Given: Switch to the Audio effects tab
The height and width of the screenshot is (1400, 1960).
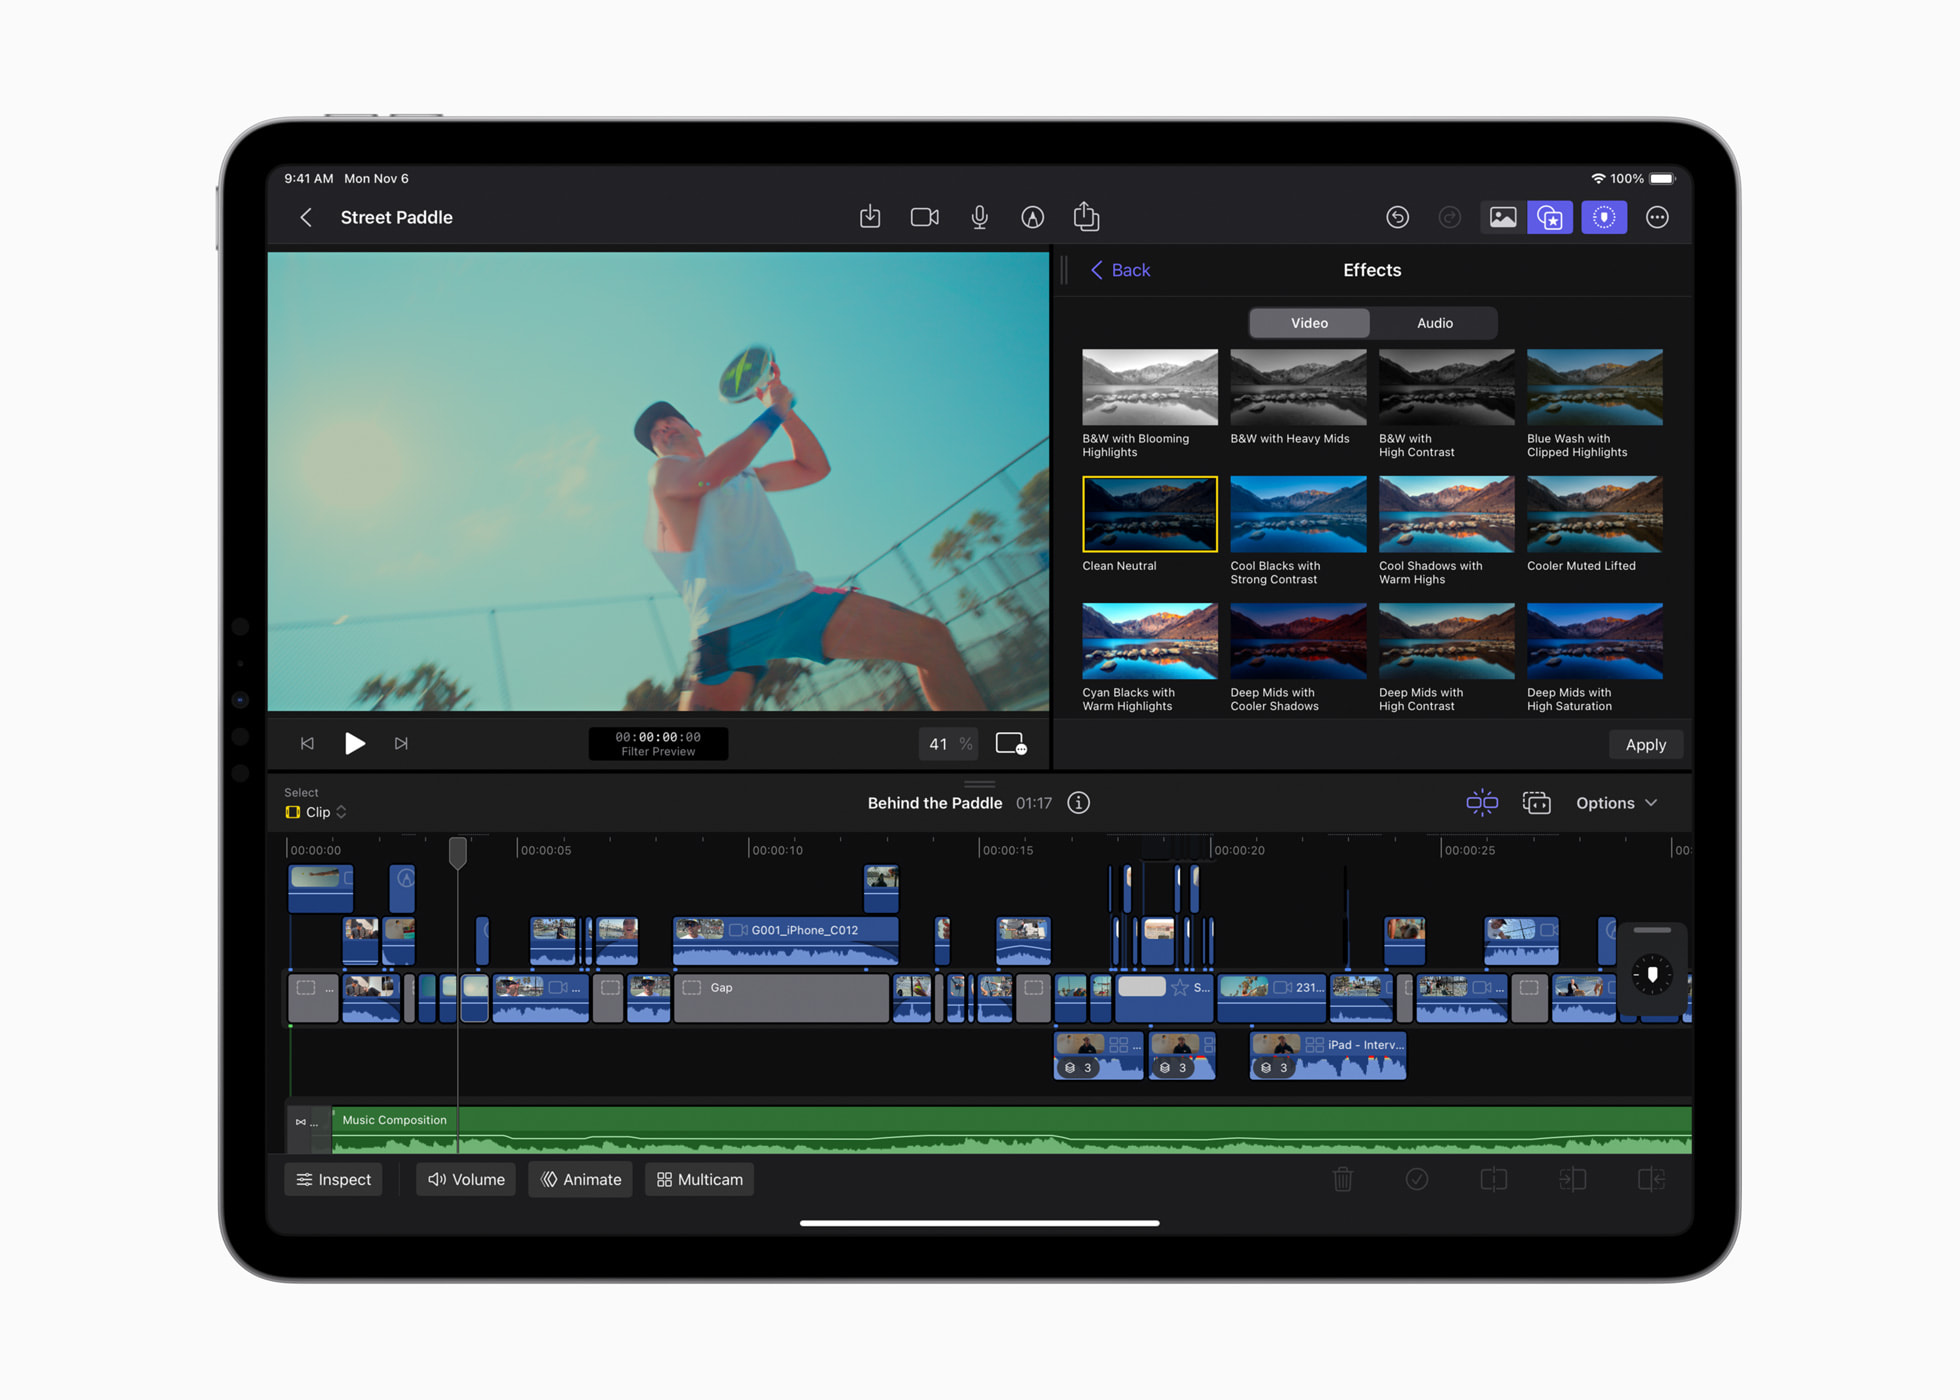Looking at the screenshot, I should coord(1434,323).
